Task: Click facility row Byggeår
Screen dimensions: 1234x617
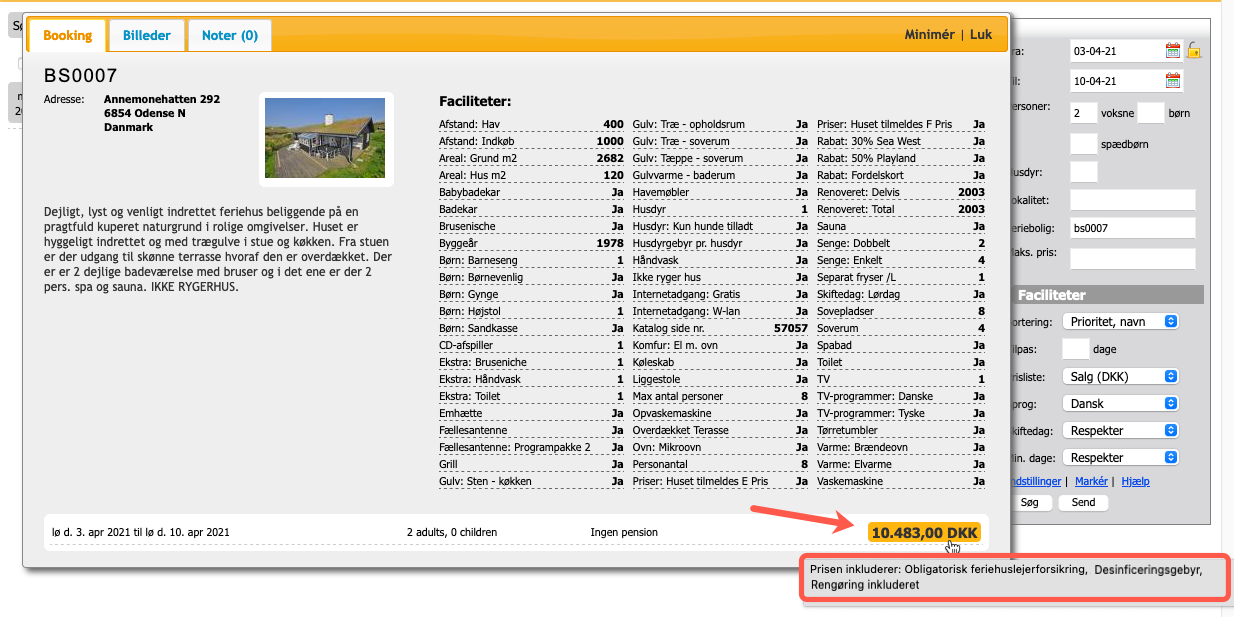Action: (531, 243)
